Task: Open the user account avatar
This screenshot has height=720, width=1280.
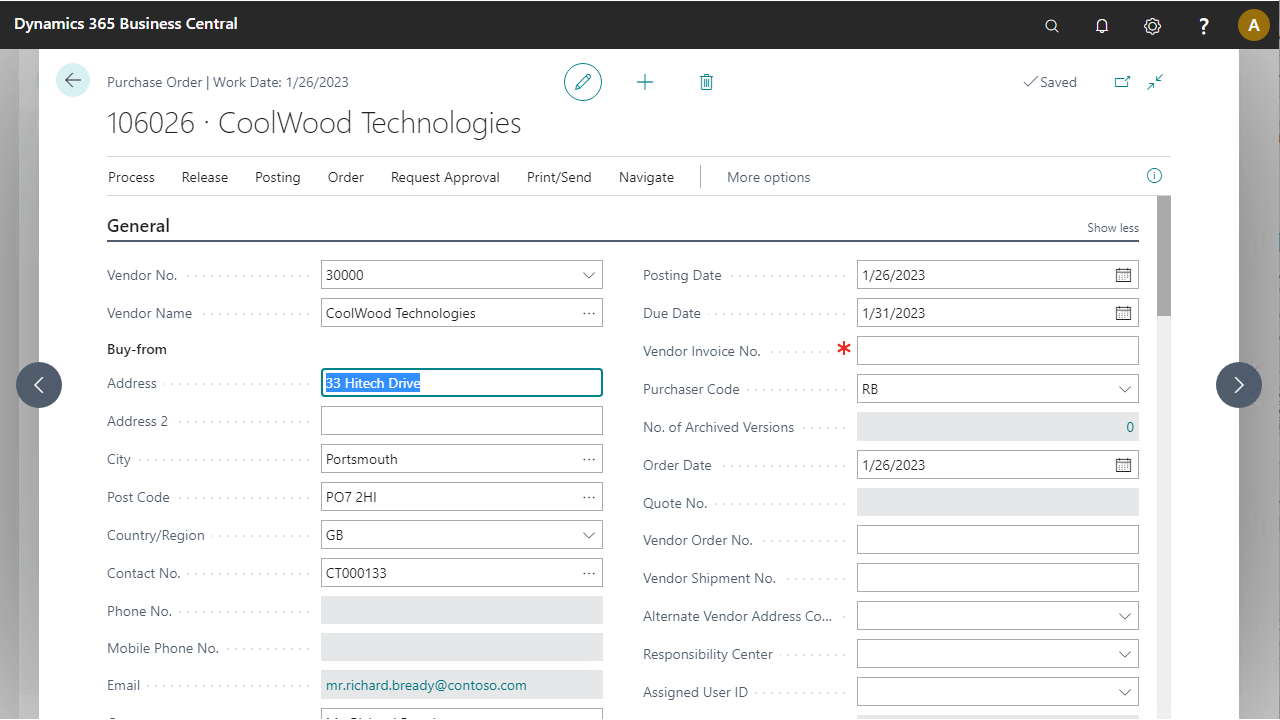Action: click(1254, 25)
